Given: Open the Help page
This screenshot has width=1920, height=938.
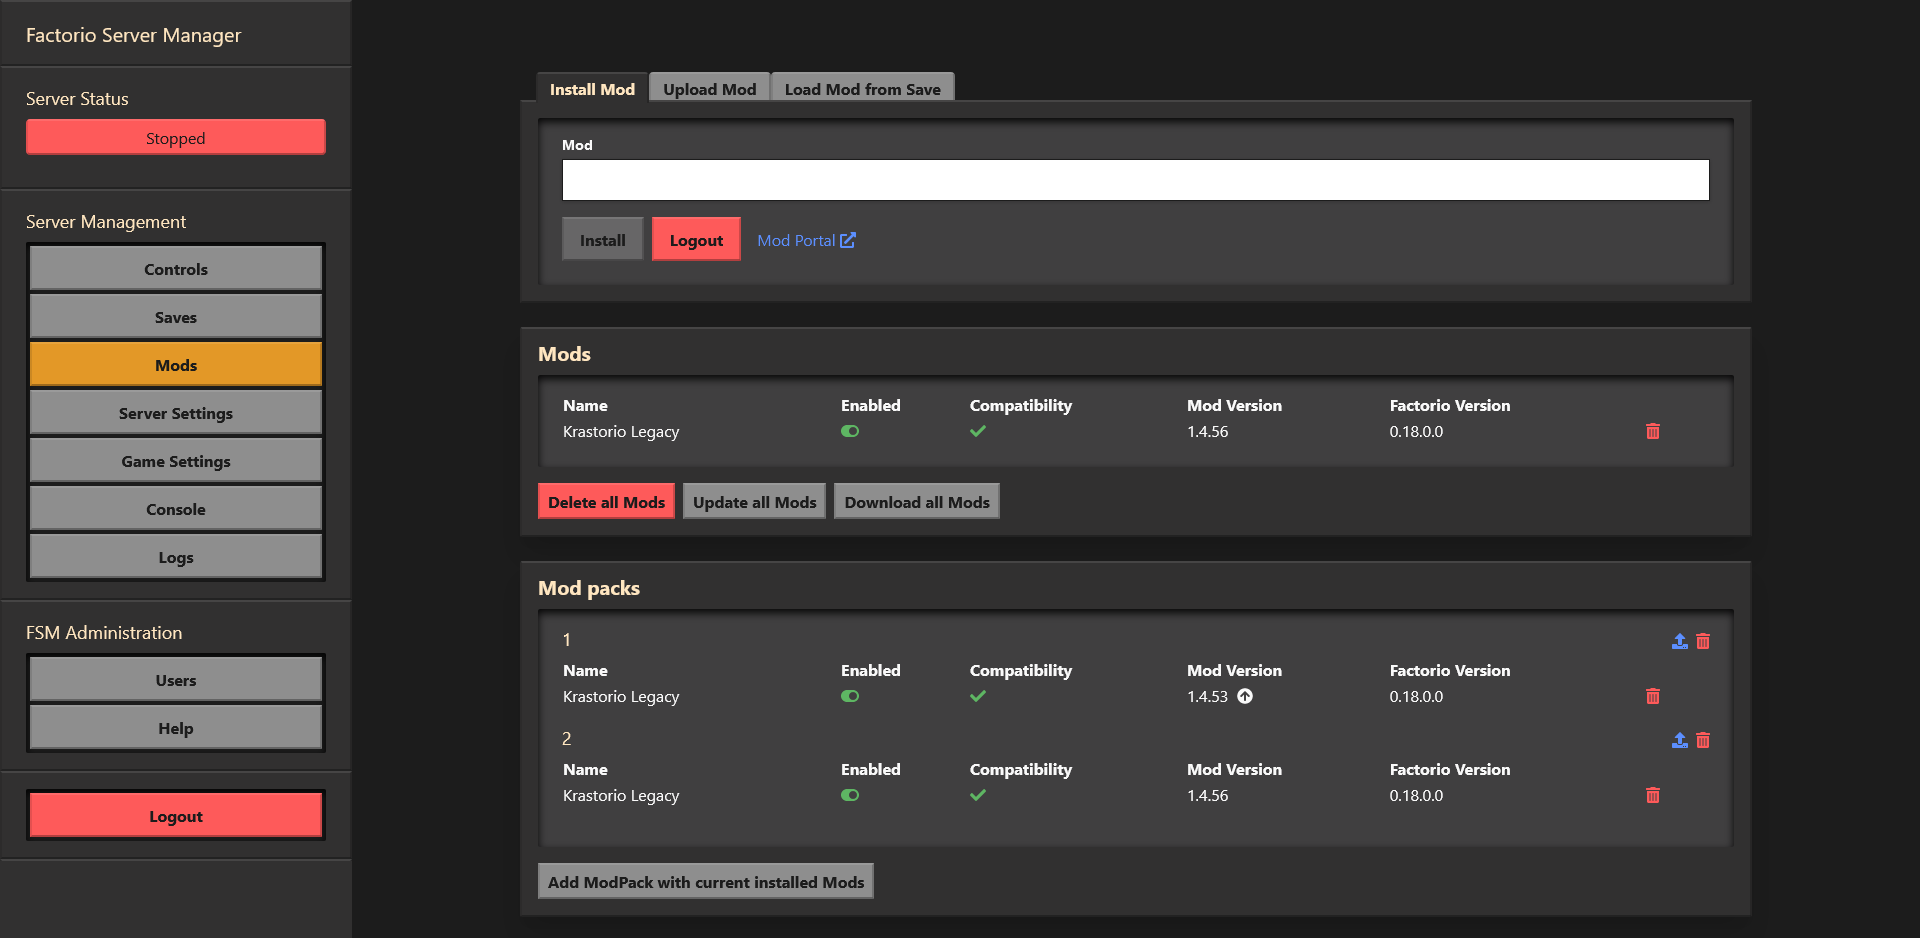Looking at the screenshot, I should pos(176,728).
